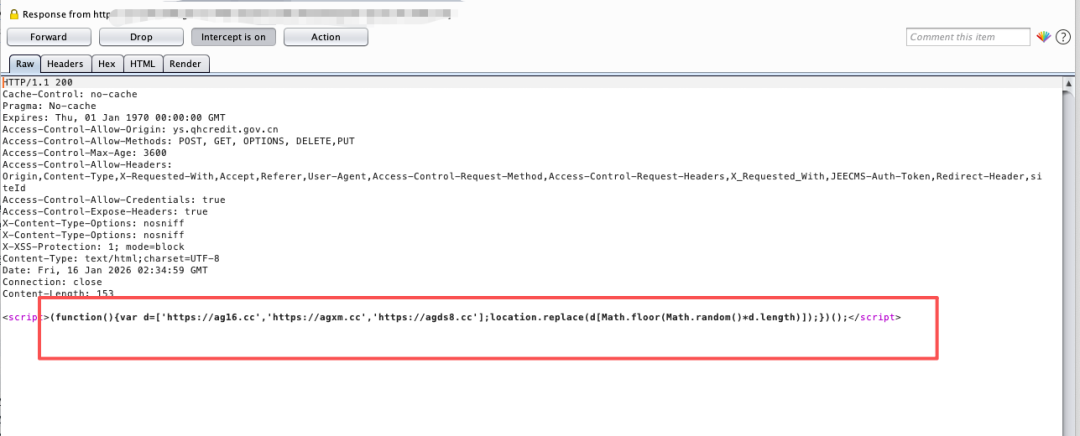
Task: Open the help question mark icon
Action: click(x=1063, y=37)
